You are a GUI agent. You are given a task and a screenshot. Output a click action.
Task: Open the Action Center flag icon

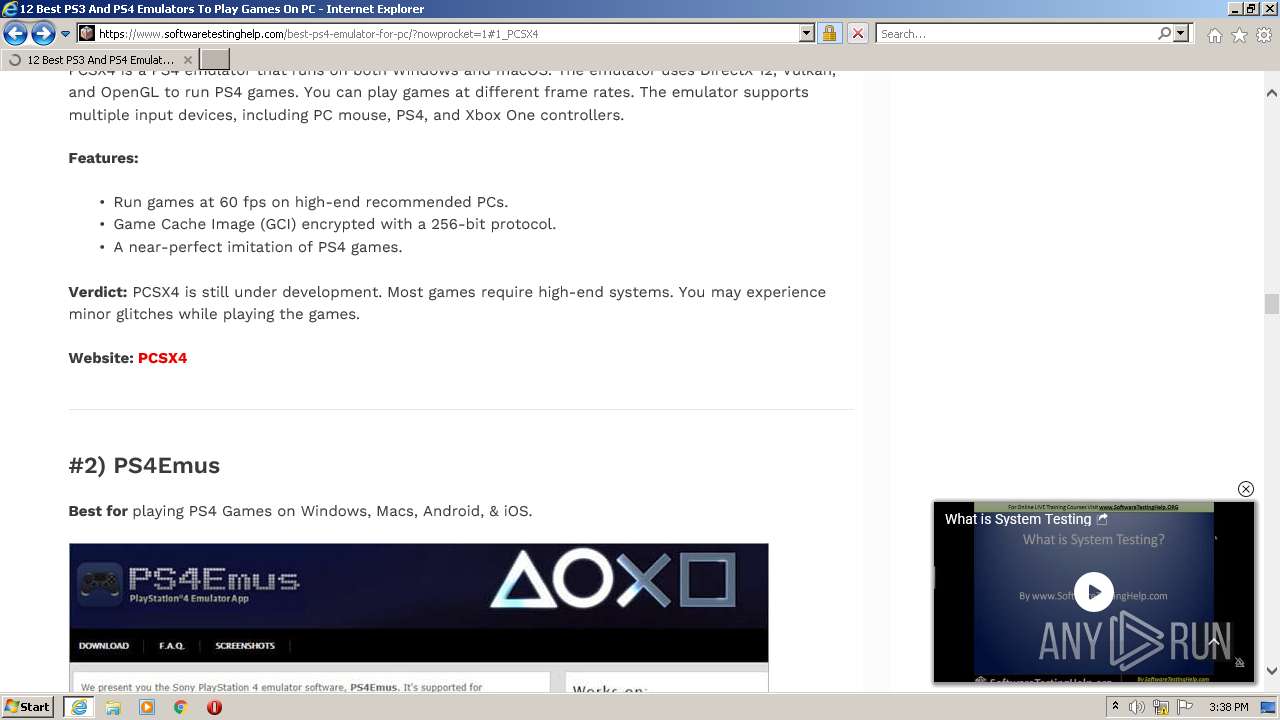point(1183,707)
